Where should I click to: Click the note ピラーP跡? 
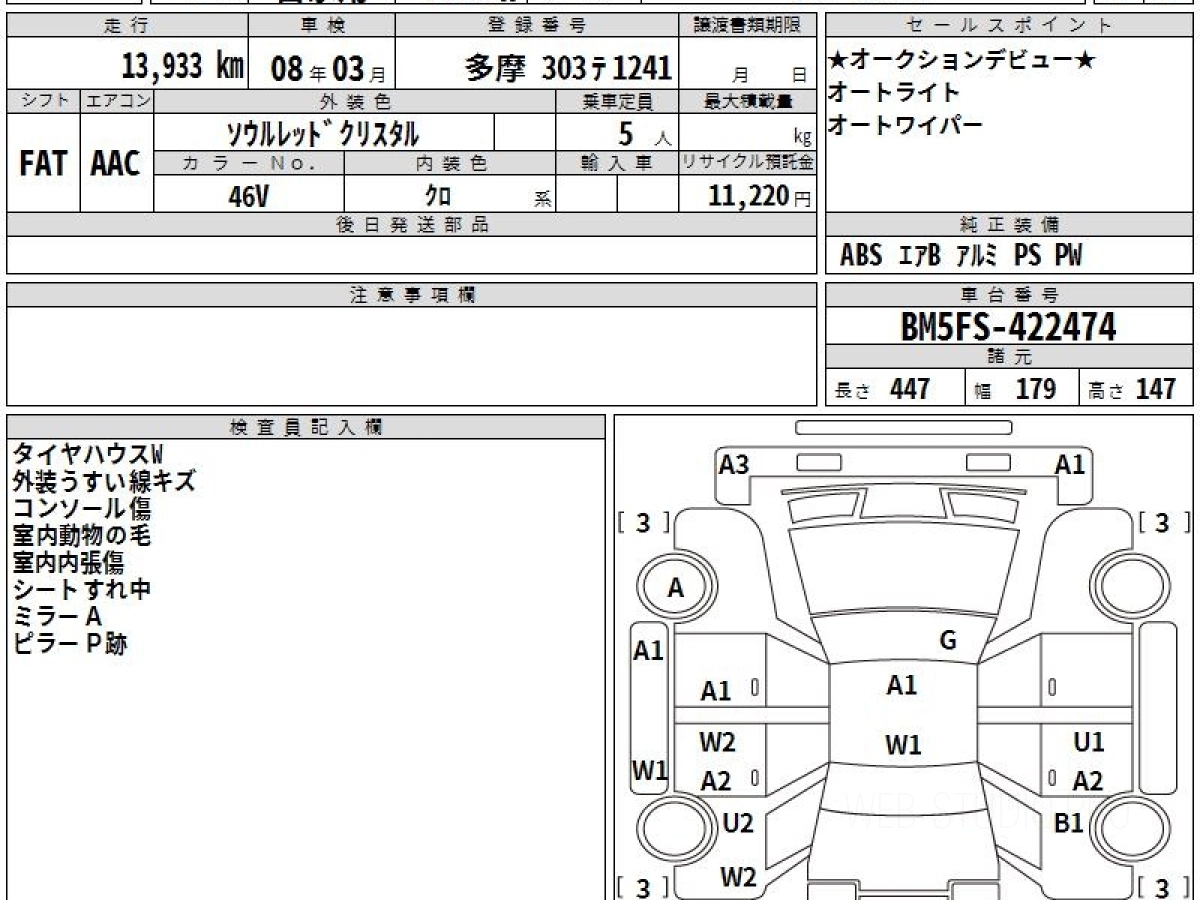coord(70,643)
